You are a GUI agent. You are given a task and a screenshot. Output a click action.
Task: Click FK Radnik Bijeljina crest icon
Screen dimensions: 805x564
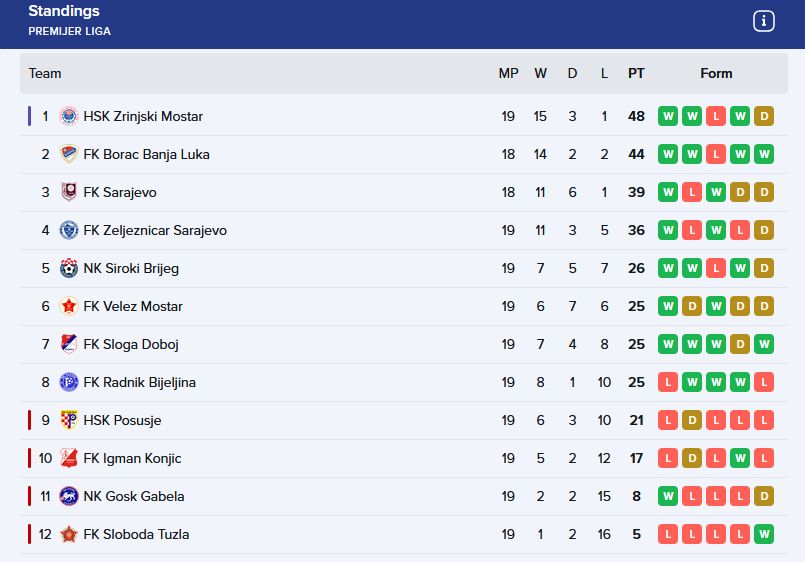69,382
